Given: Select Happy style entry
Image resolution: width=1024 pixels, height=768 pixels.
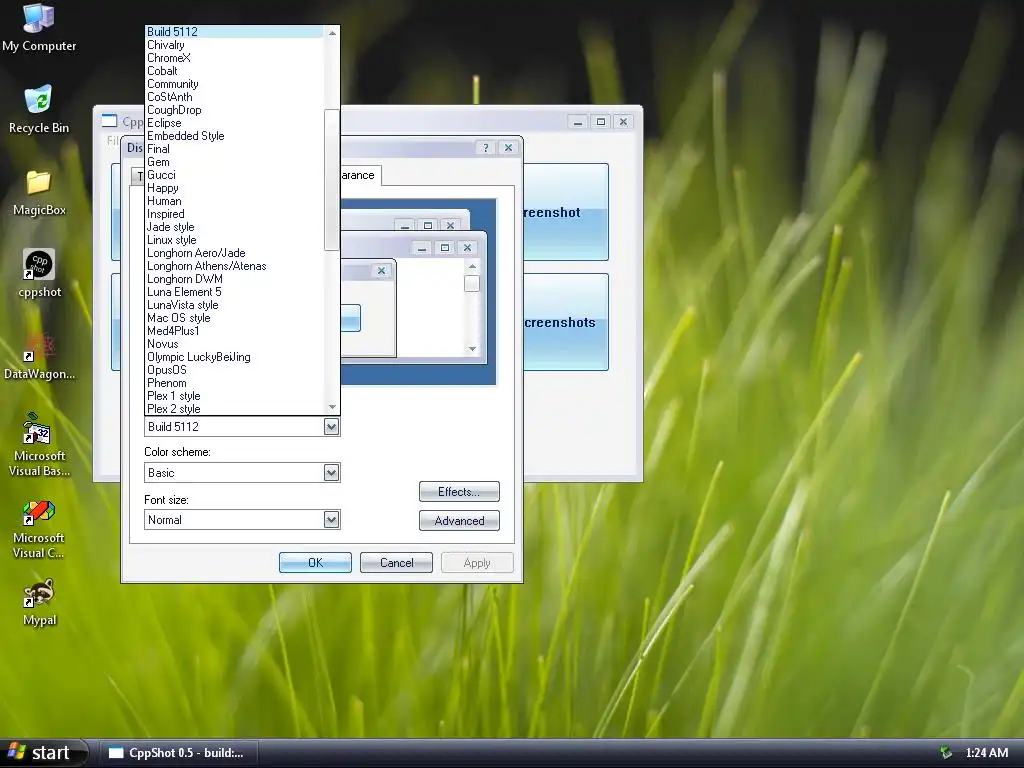Looking at the screenshot, I should (x=234, y=188).
